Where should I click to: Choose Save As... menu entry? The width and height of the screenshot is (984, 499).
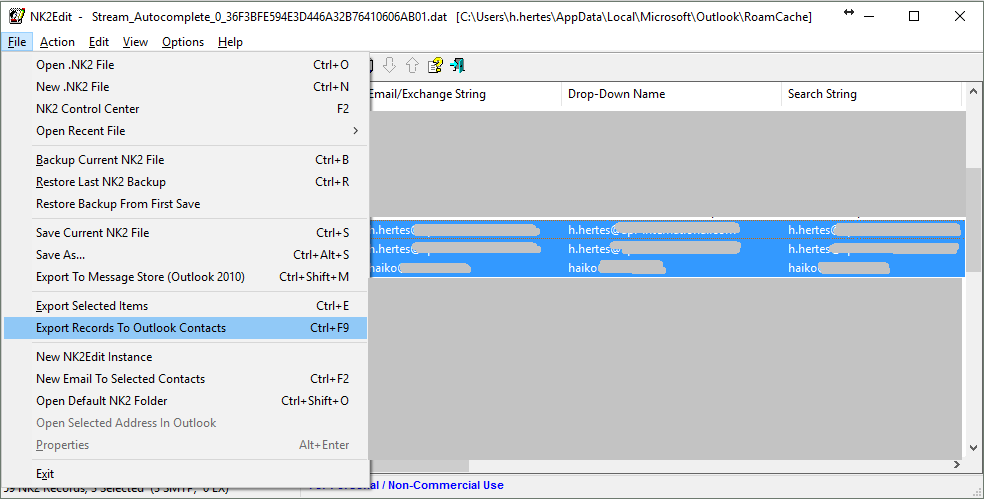click(x=185, y=254)
